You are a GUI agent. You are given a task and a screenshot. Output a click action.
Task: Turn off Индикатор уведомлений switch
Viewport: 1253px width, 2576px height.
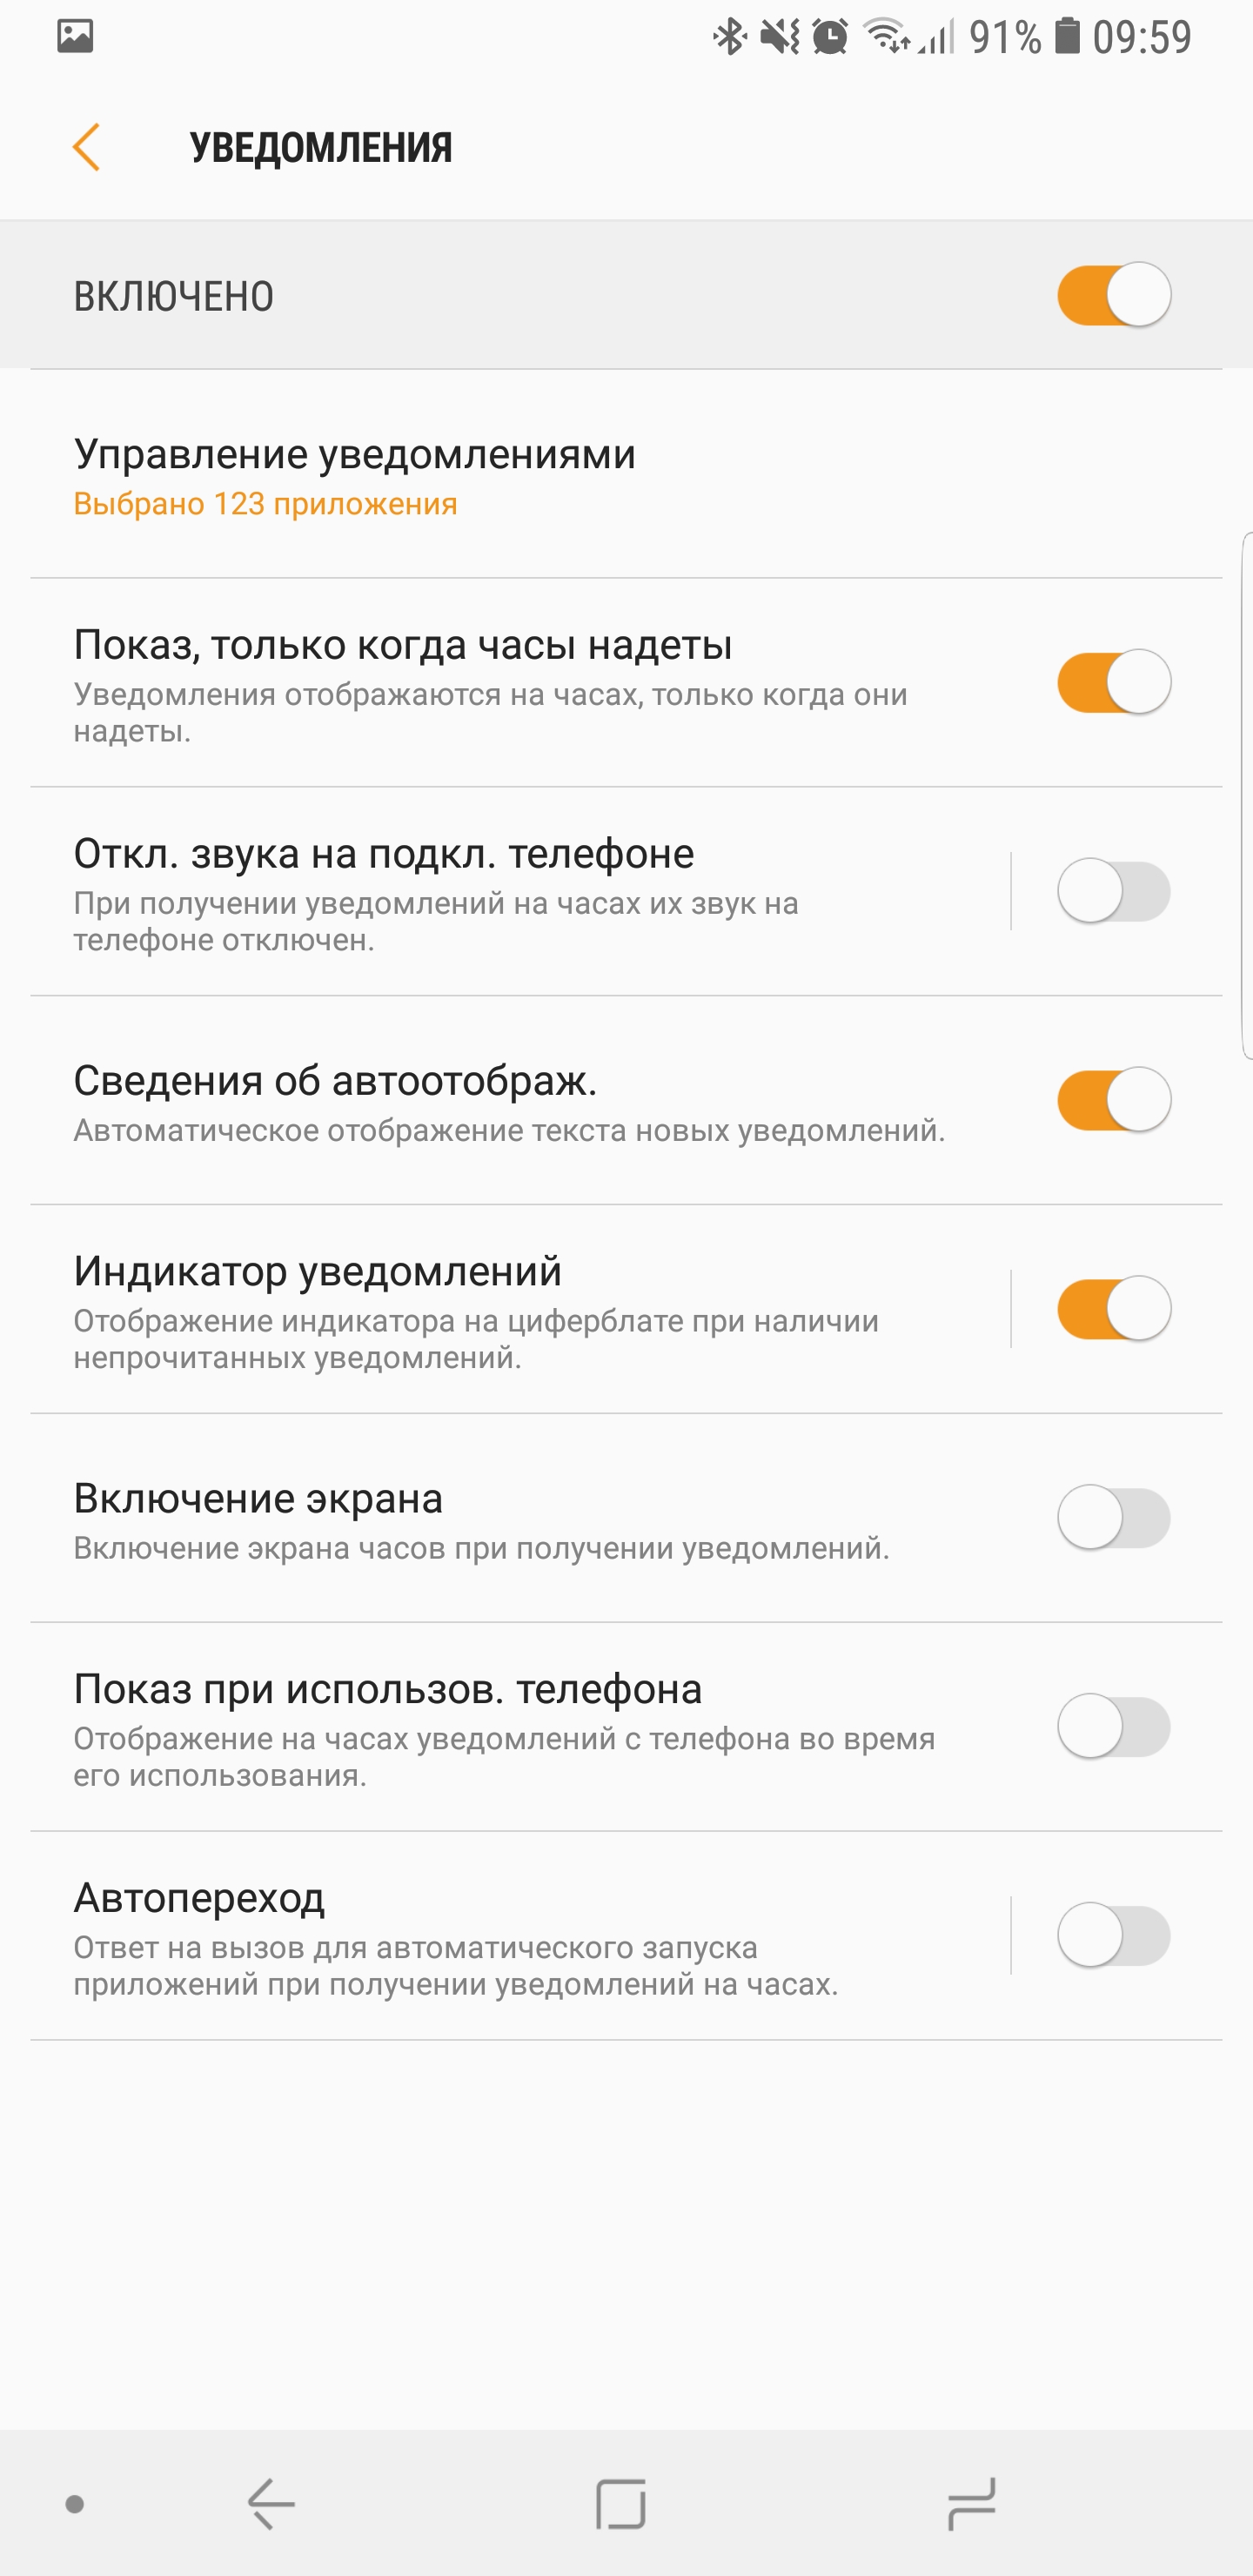point(1114,1309)
